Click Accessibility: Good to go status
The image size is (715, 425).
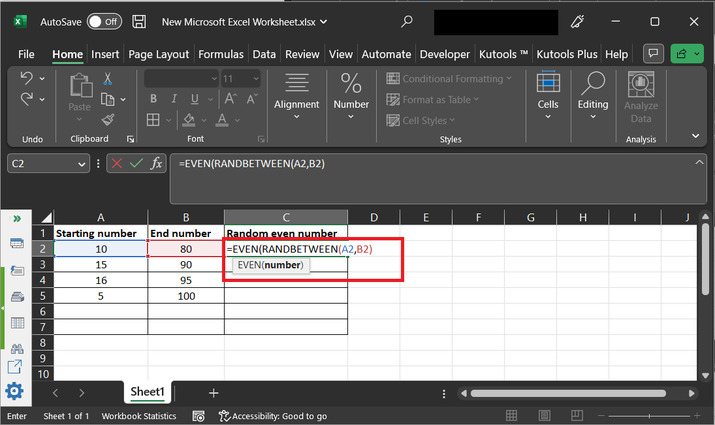tap(272, 416)
